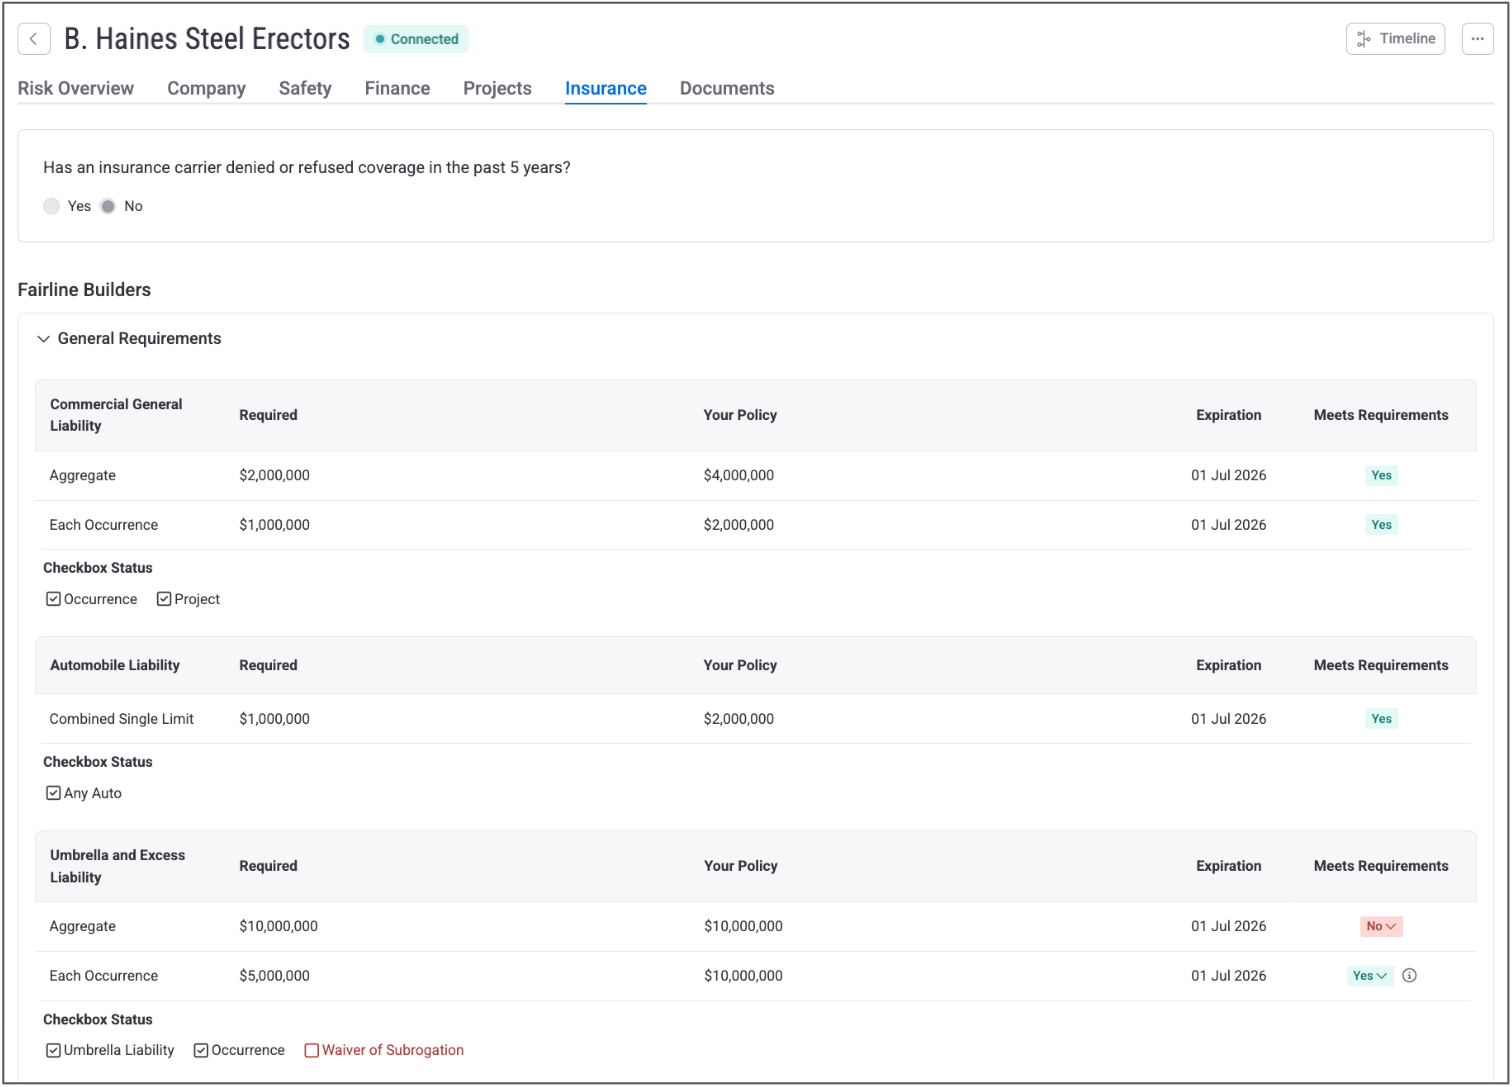This screenshot has width=1512, height=1087.
Task: Toggle the Project checkbox
Action: point(164,599)
